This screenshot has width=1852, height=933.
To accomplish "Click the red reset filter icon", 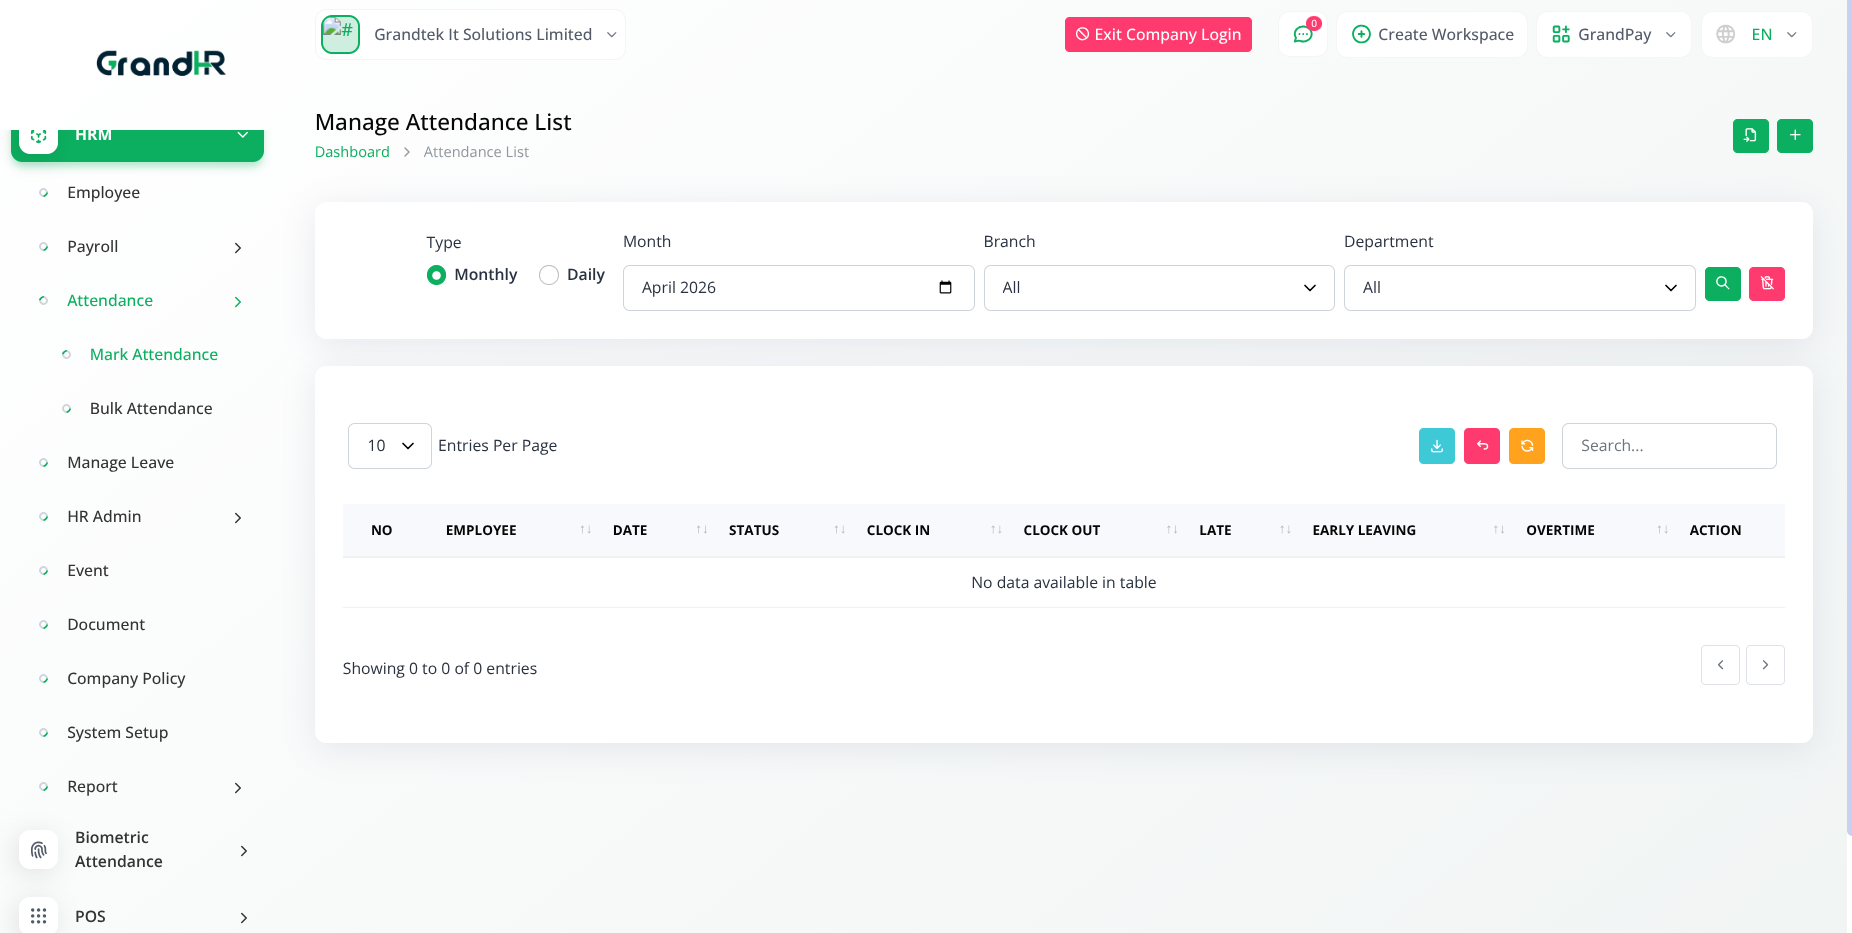I will (x=1767, y=284).
